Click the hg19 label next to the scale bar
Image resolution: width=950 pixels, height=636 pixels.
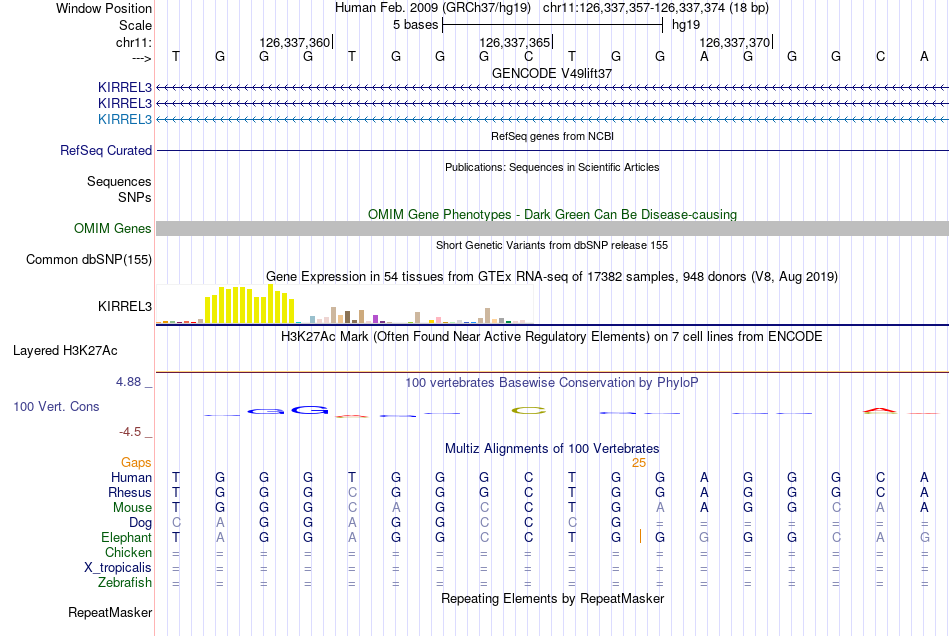pyautogui.click(x=686, y=25)
